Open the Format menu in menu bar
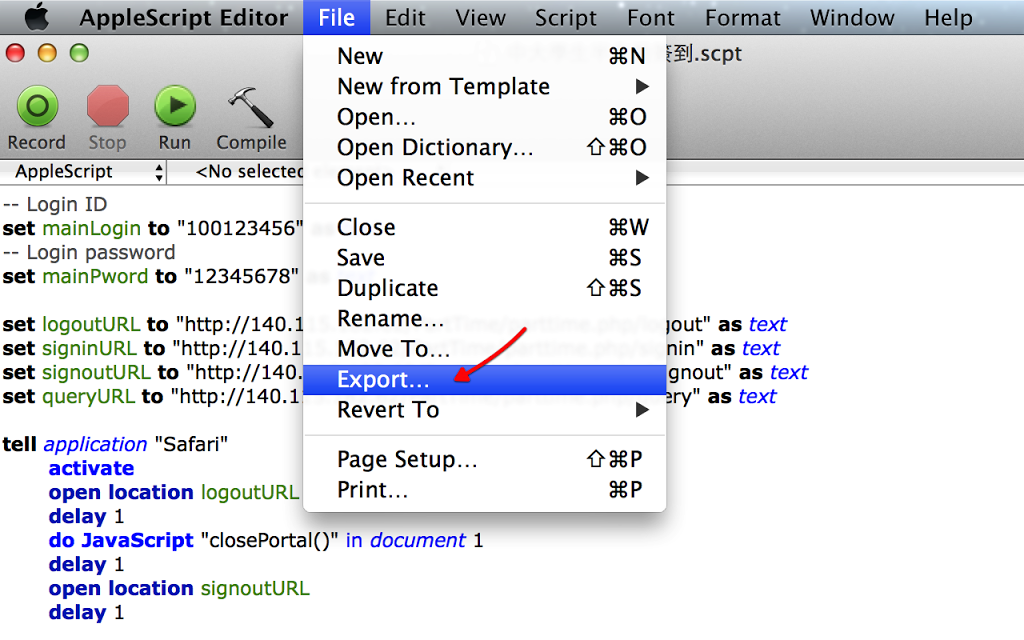Viewport: 1024px width, 640px height. pyautogui.click(x=742, y=18)
